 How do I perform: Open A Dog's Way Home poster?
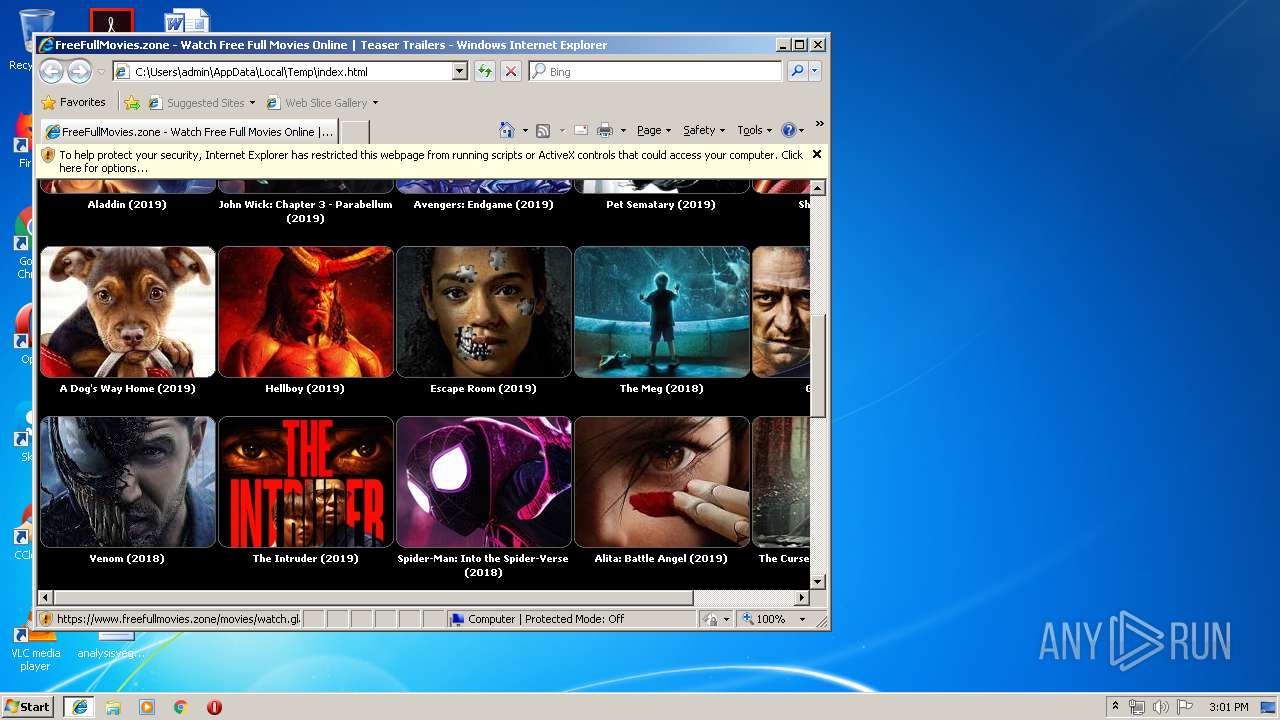pyautogui.click(x=127, y=312)
